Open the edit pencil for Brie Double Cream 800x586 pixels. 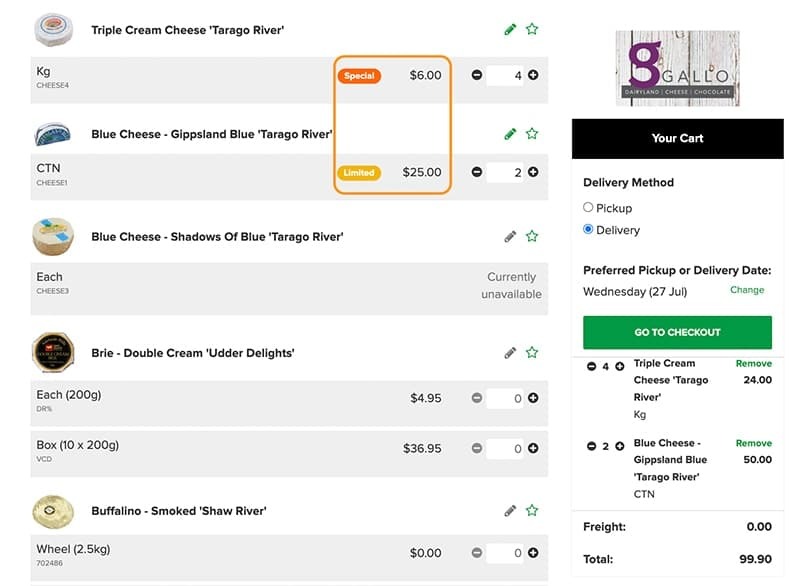(510, 352)
